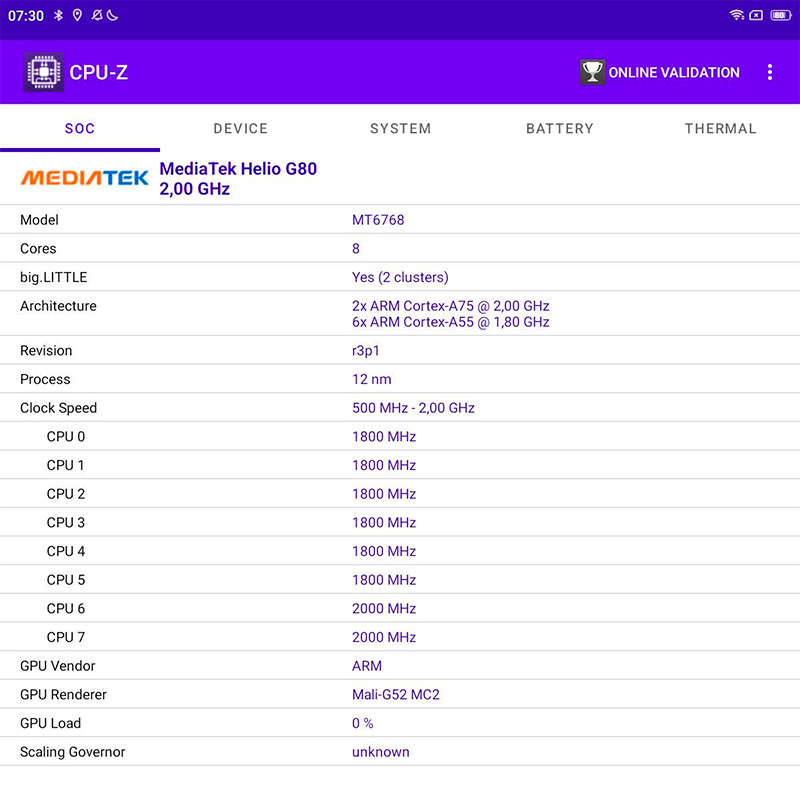Tap the location pin status icon

coord(76,15)
